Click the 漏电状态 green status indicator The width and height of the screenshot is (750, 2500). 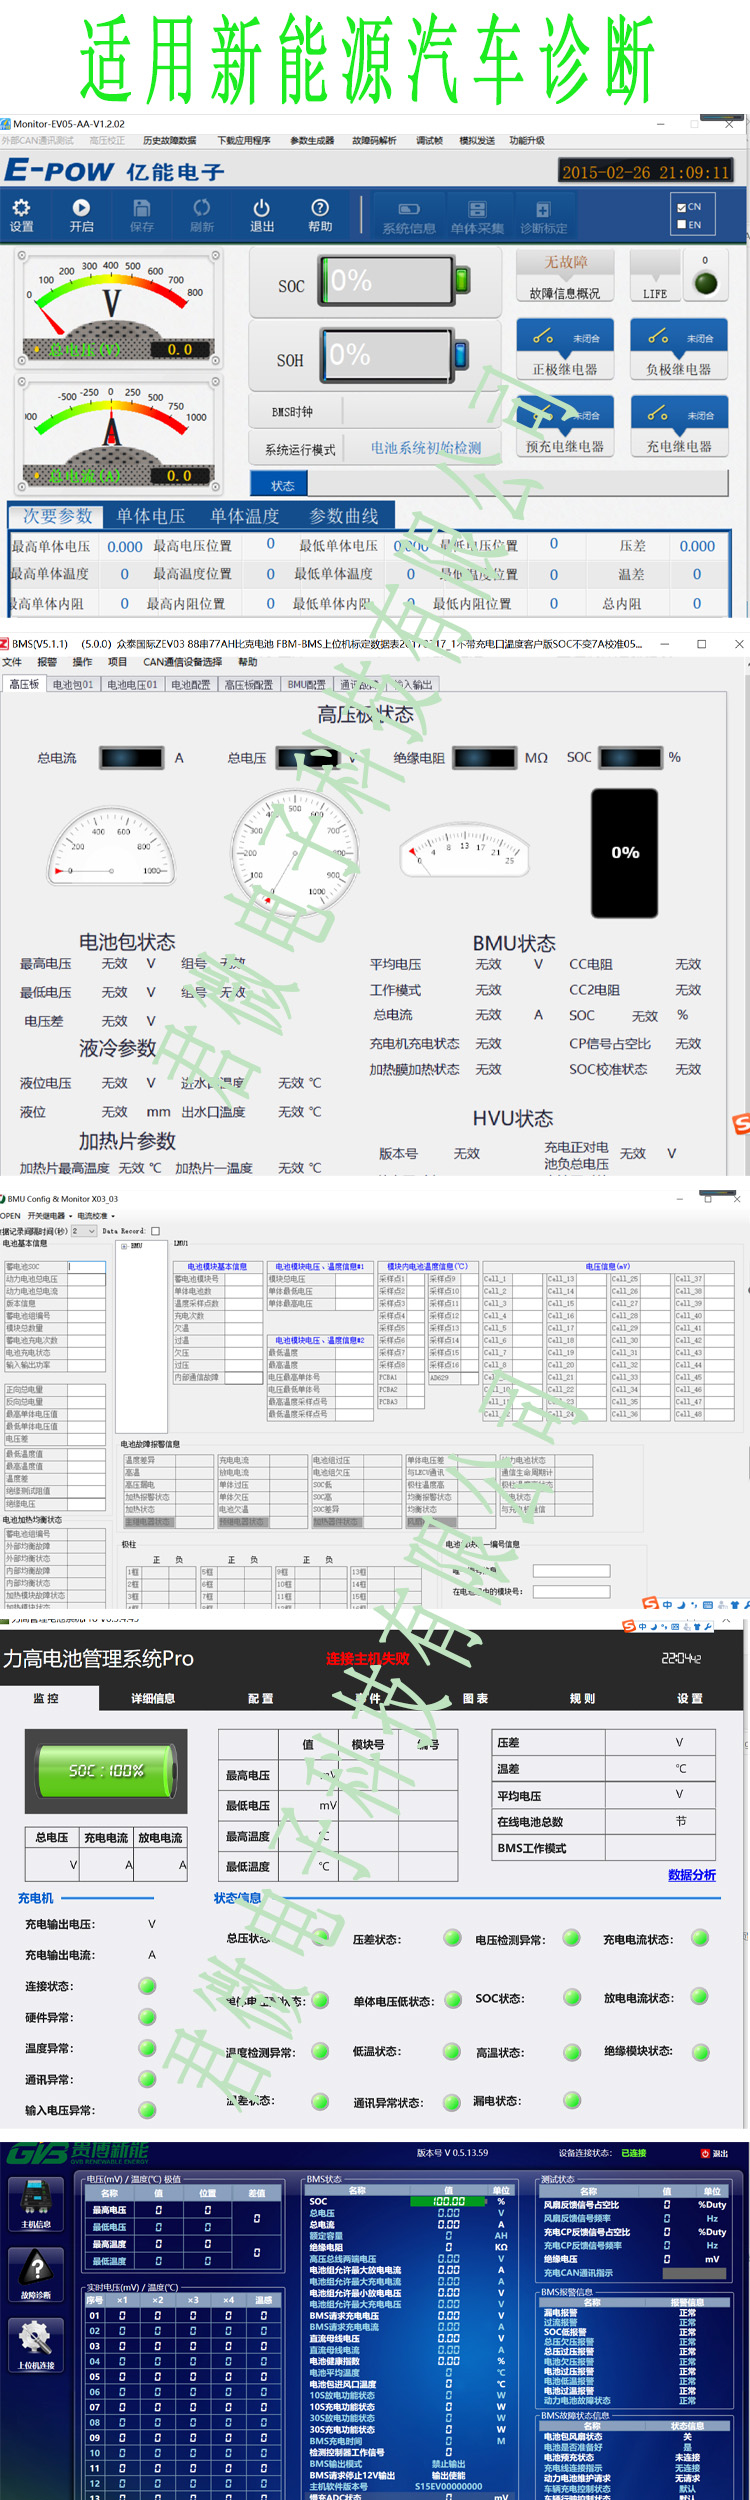point(572,2100)
